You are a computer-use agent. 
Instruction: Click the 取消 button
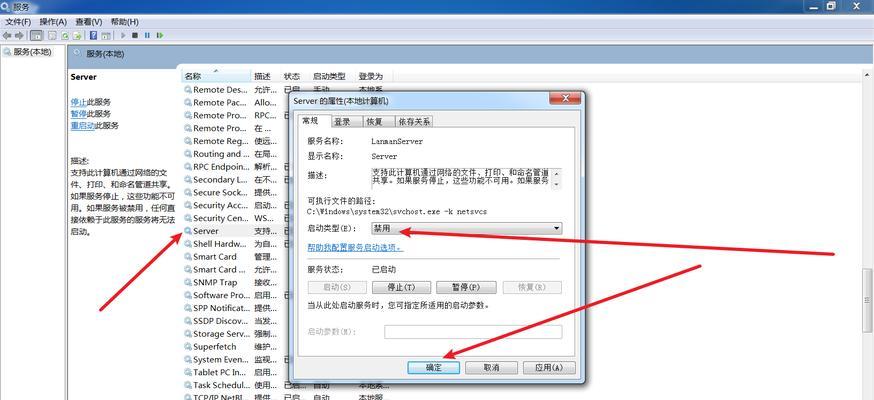click(492, 368)
